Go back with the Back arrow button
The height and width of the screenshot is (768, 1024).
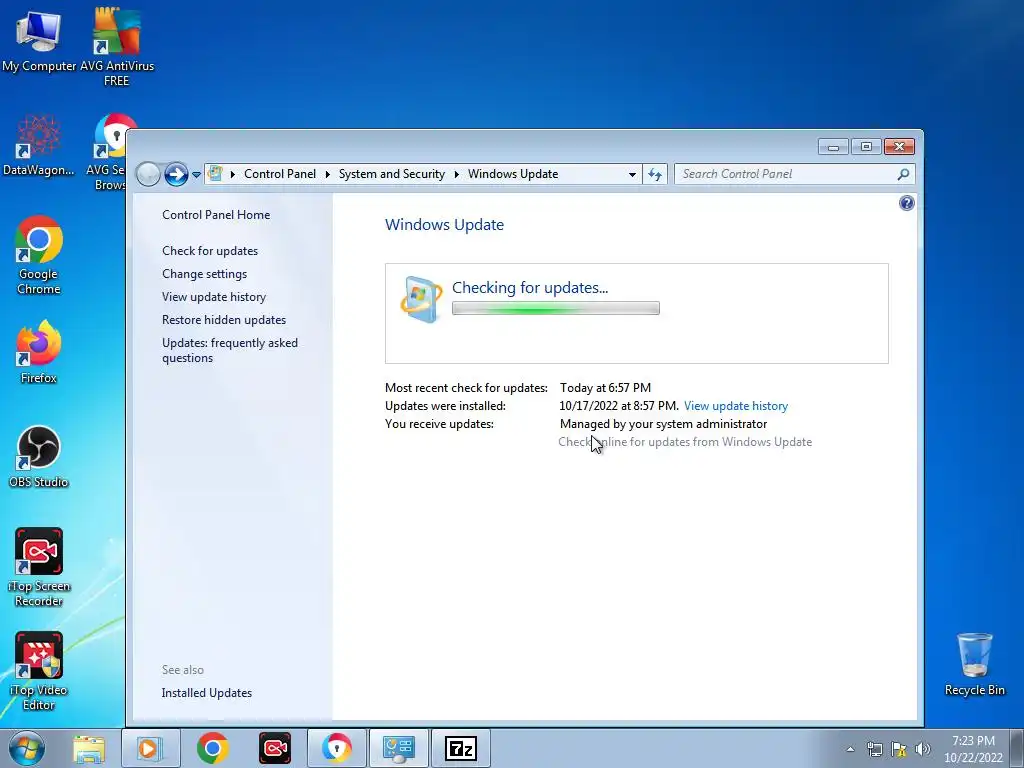tap(148, 174)
